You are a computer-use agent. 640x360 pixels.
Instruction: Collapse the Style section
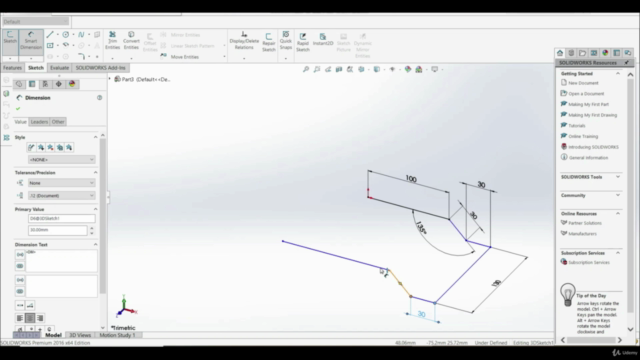tap(96, 137)
